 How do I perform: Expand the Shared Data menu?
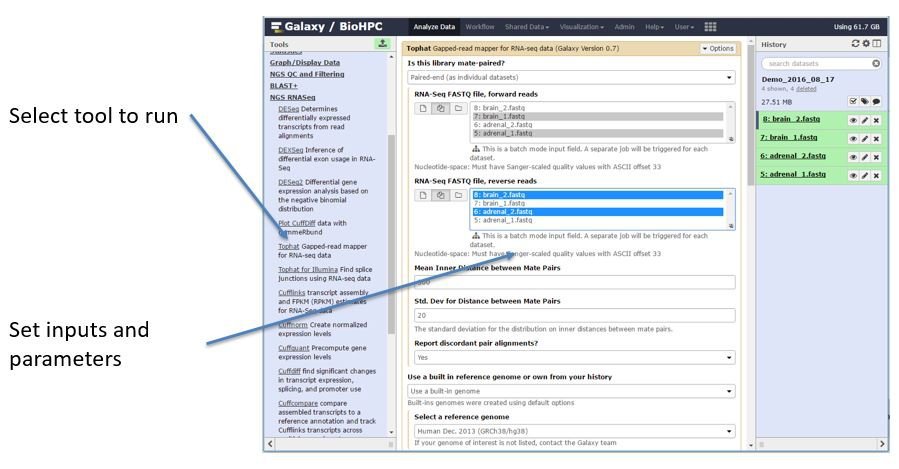(527, 27)
